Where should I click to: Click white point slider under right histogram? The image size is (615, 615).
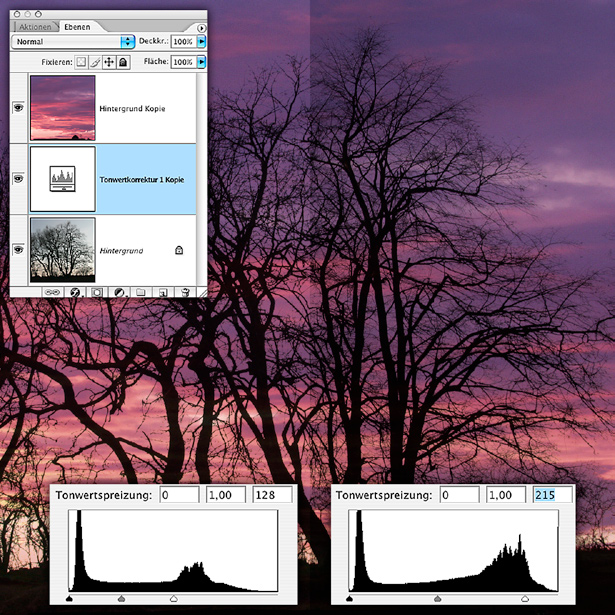coord(525,599)
